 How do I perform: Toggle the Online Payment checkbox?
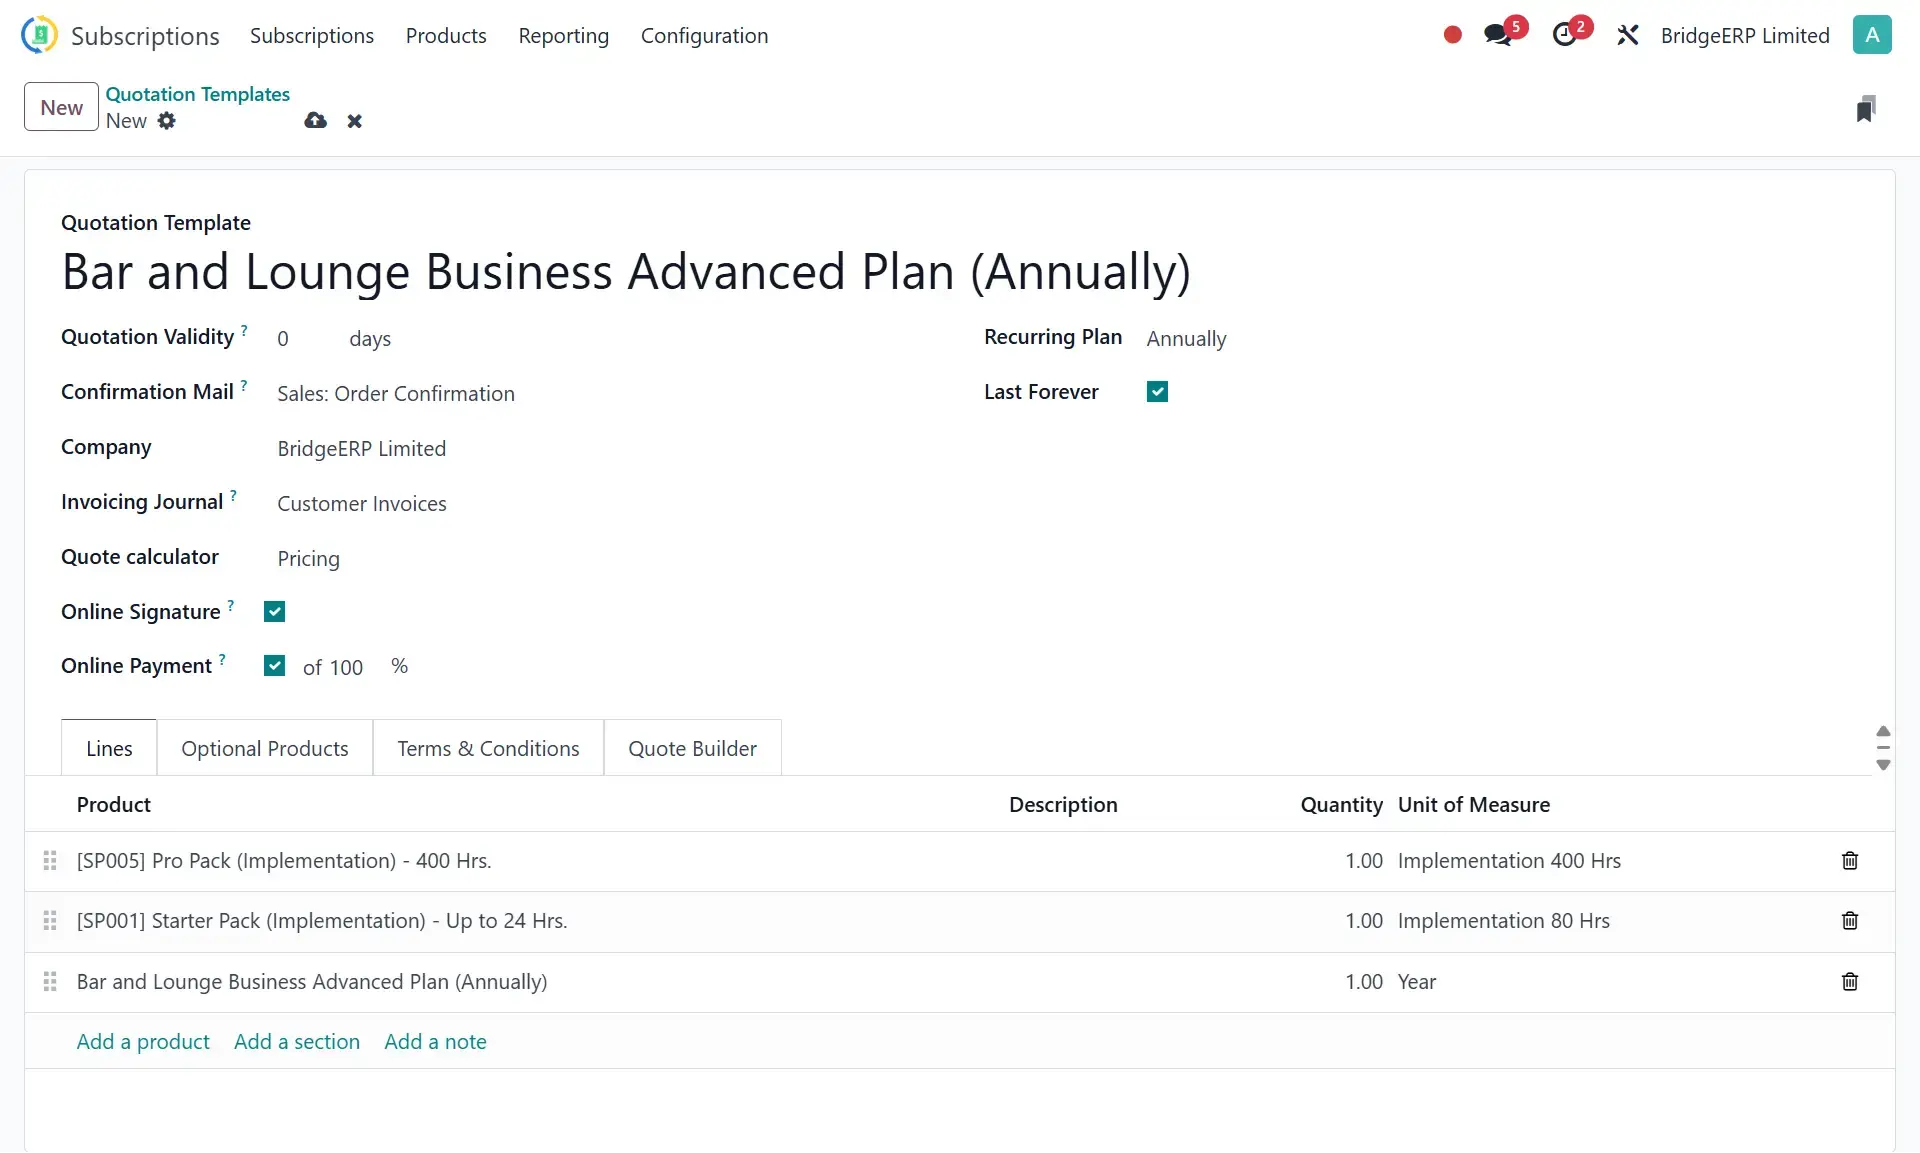click(274, 666)
